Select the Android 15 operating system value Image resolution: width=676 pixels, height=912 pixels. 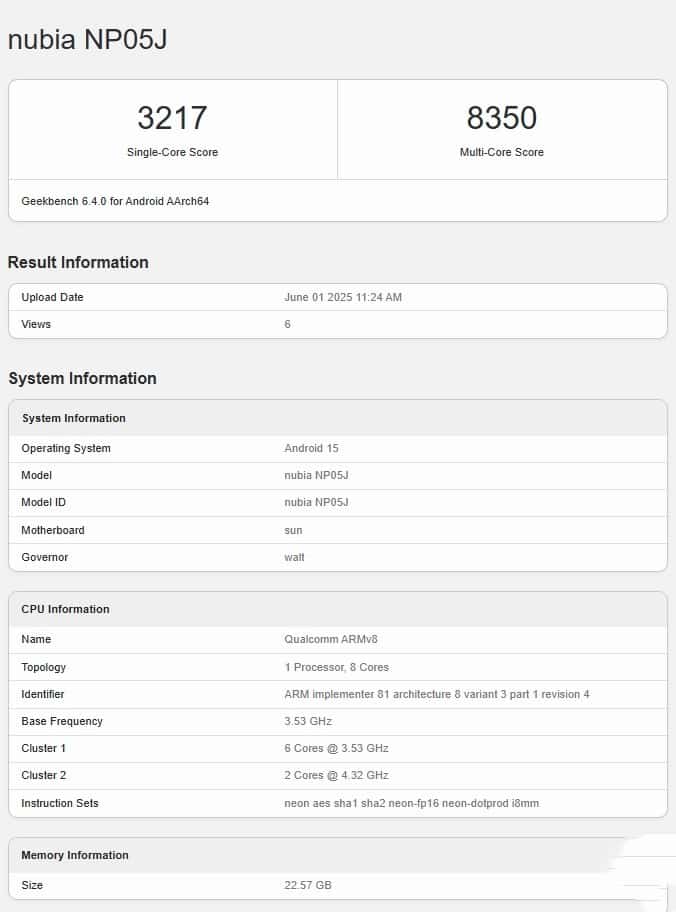pos(311,448)
